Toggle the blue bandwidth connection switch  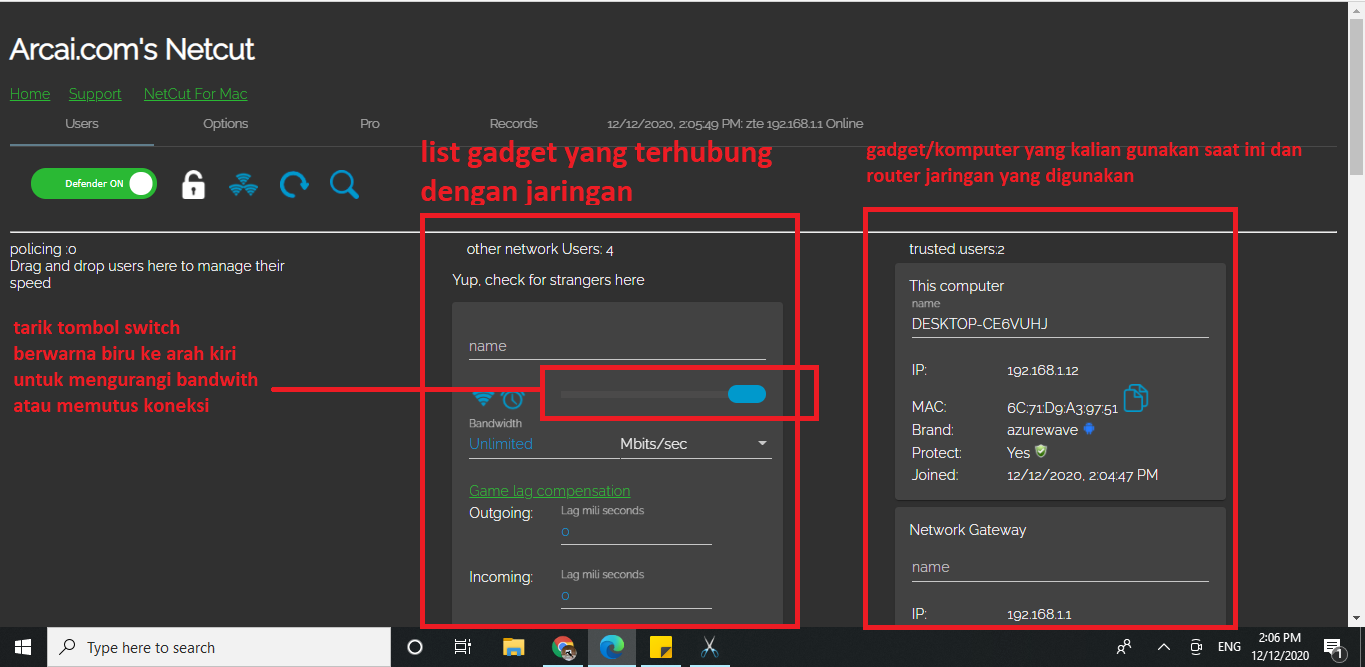(747, 394)
